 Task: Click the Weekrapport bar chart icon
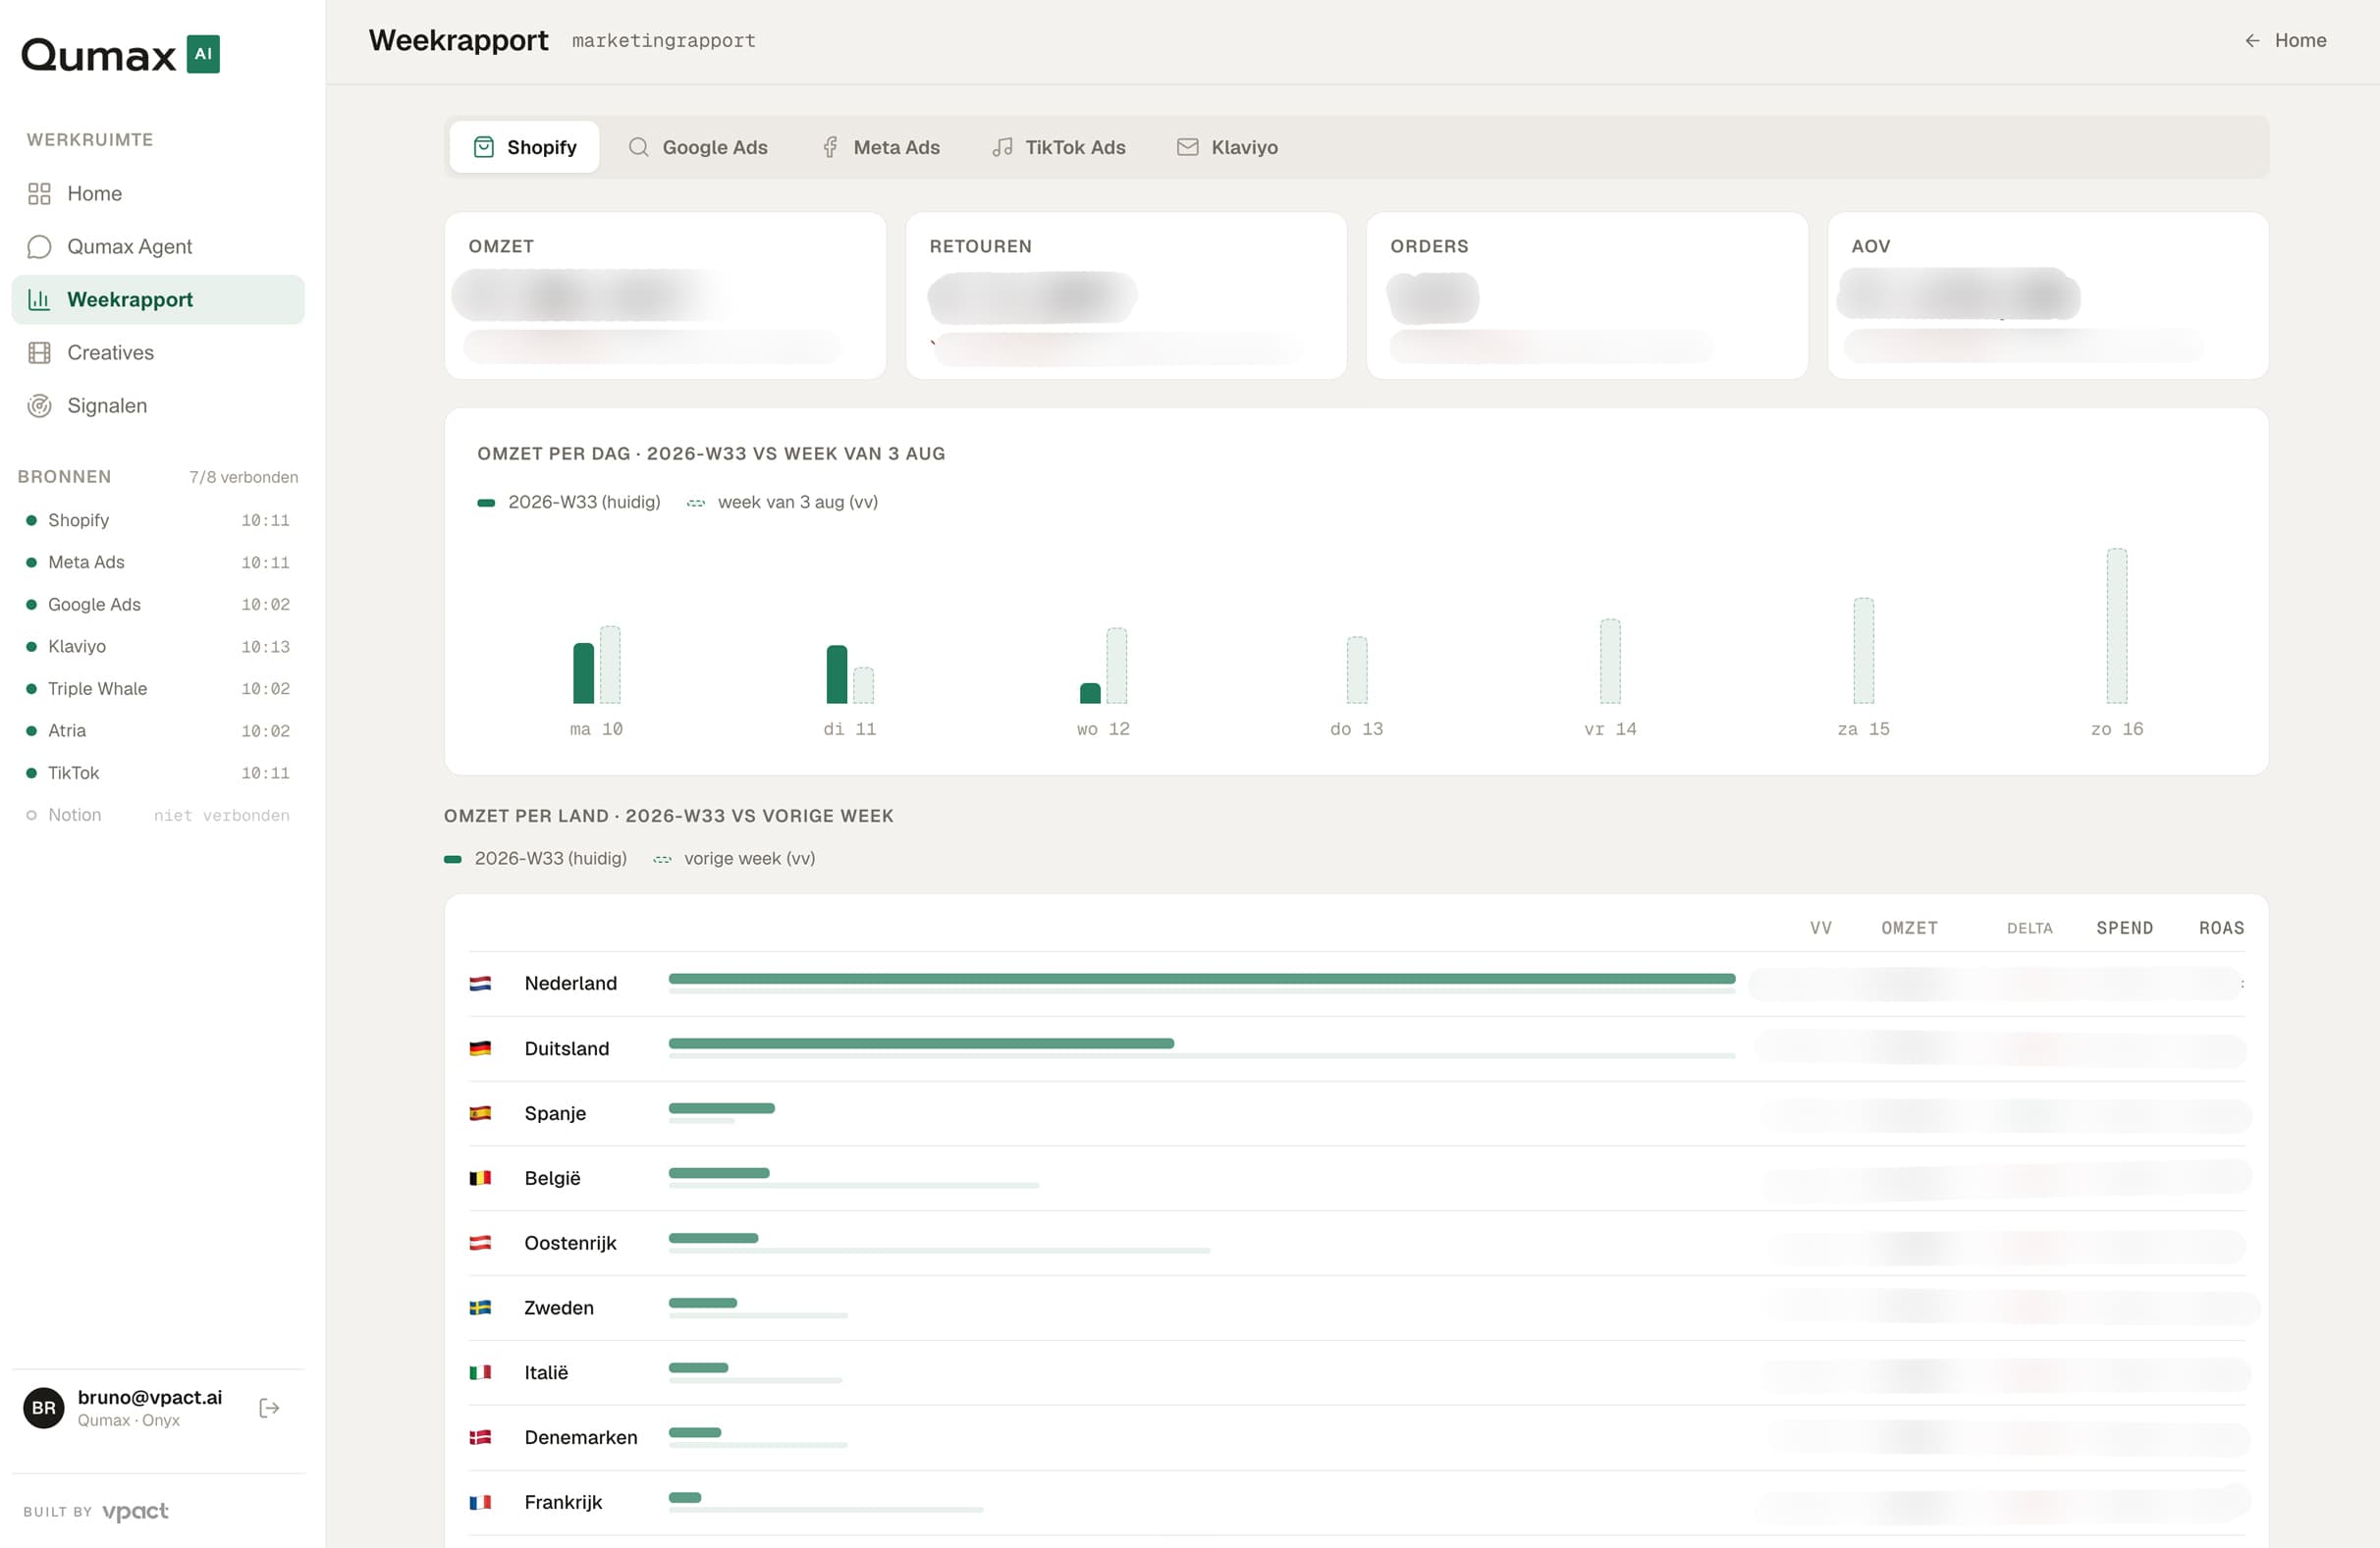pyautogui.click(x=39, y=299)
